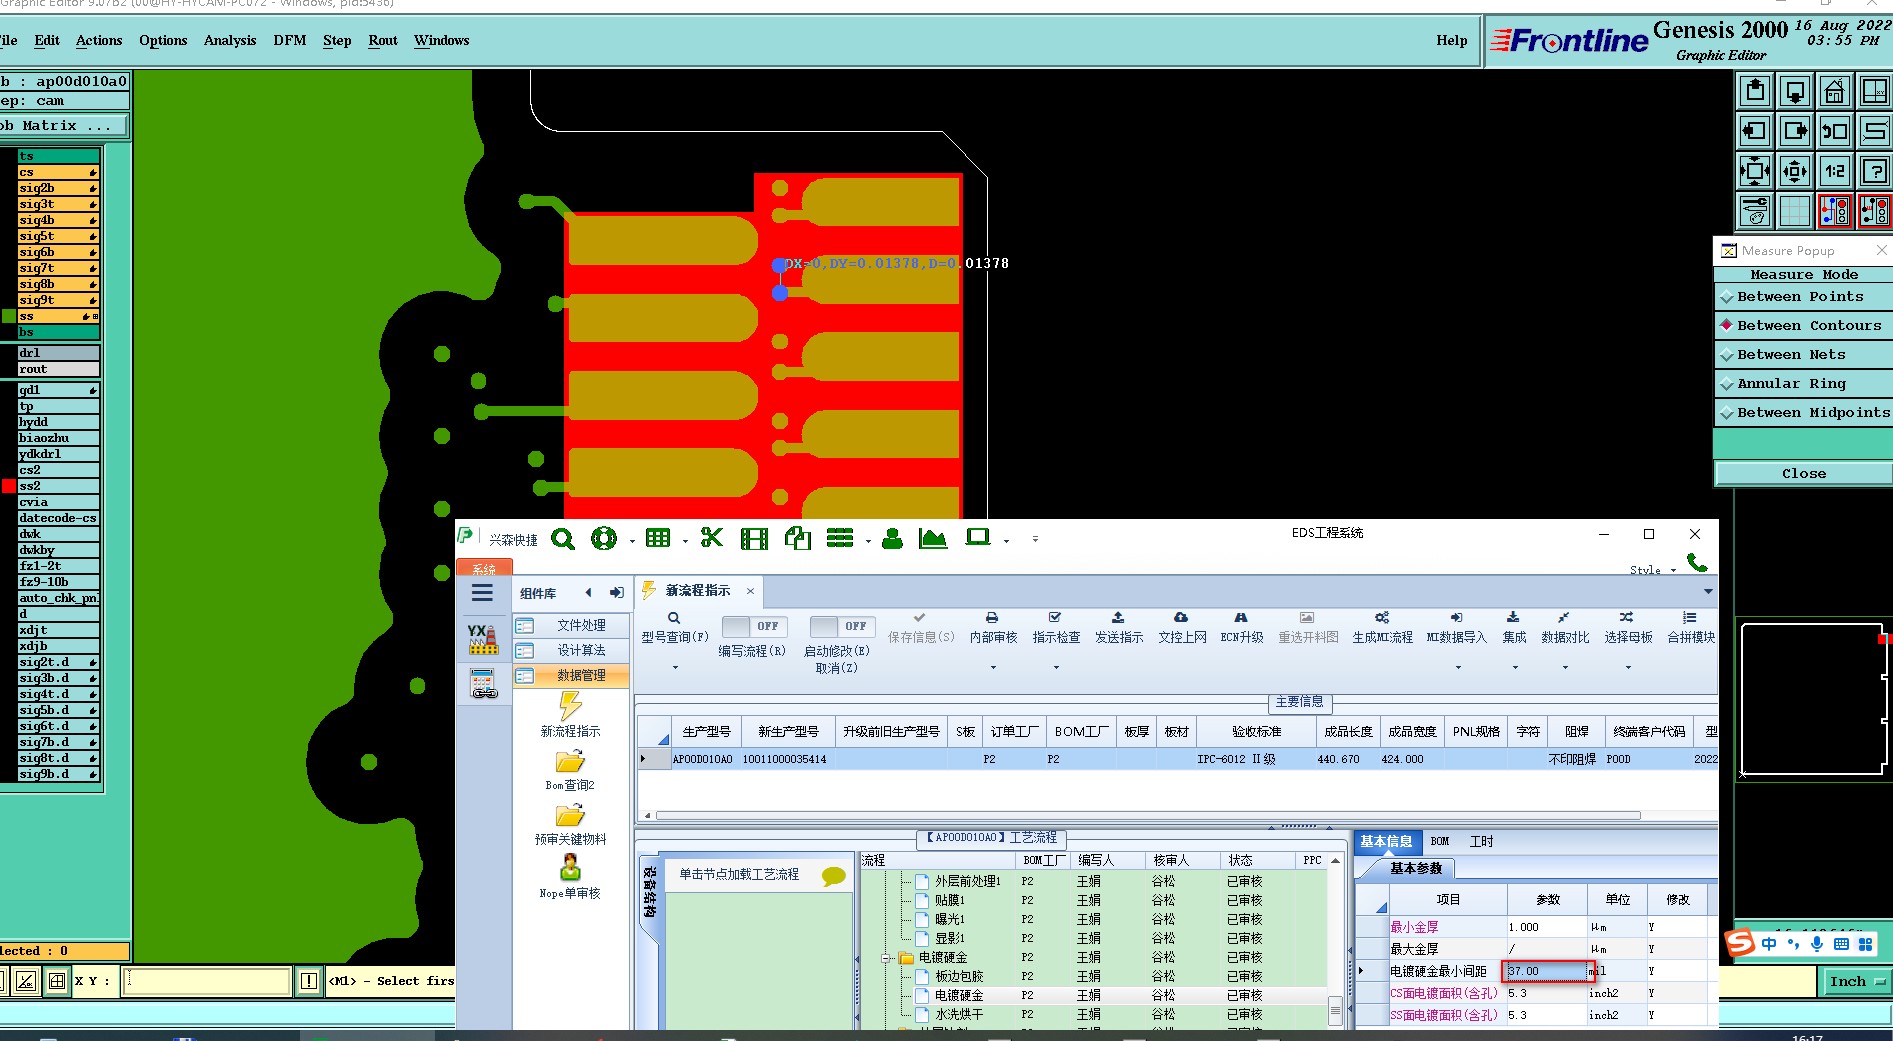This screenshot has width=1893, height=1041.
Task: Switch to the BOM tab in EDS
Action: pos(1440,842)
